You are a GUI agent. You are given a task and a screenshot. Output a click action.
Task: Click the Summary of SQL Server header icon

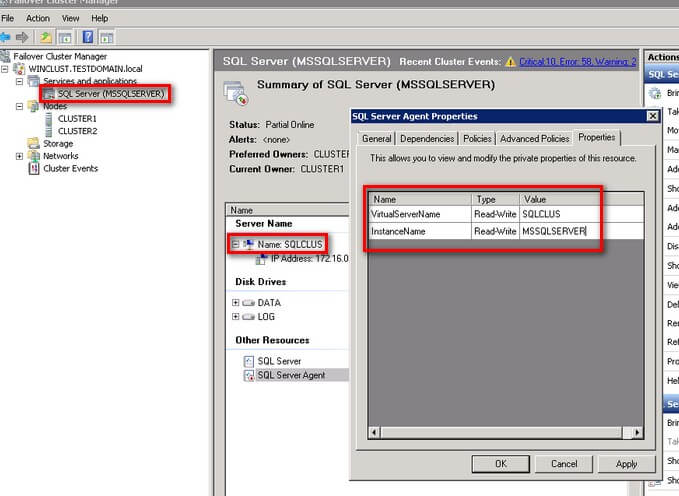pyautogui.click(x=236, y=93)
